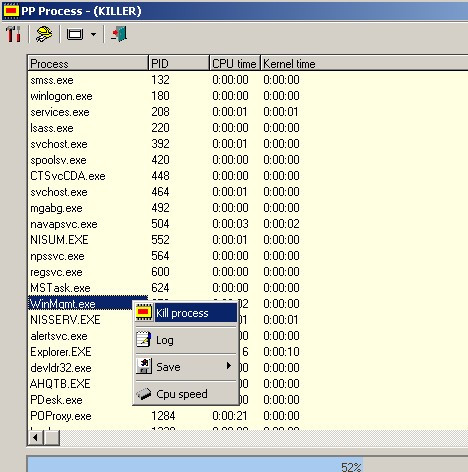
Task: Click the floppy disk icon beside Save
Action: point(144,366)
